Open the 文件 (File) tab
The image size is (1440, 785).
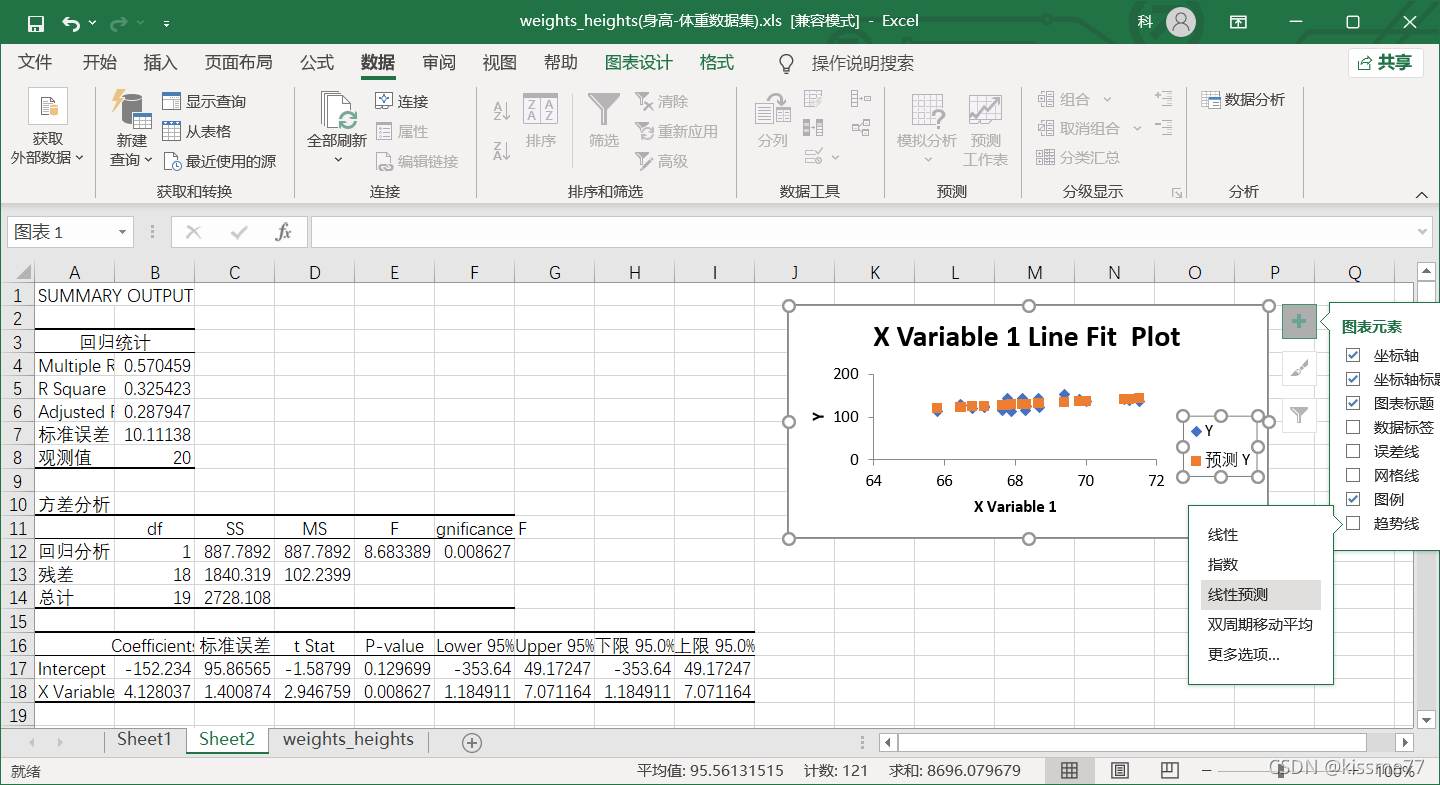pos(35,62)
